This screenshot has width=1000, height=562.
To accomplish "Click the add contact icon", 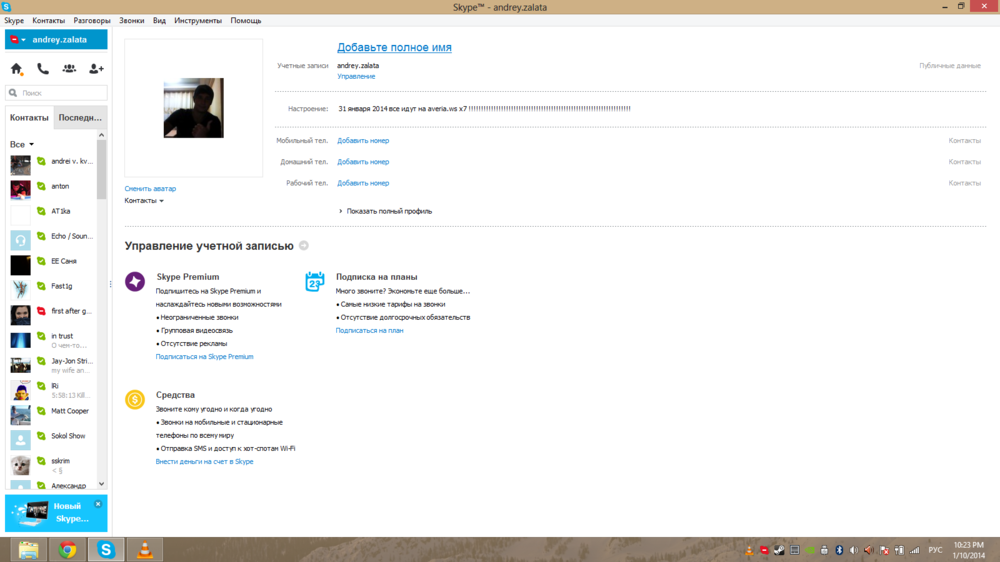I will click(x=96, y=69).
